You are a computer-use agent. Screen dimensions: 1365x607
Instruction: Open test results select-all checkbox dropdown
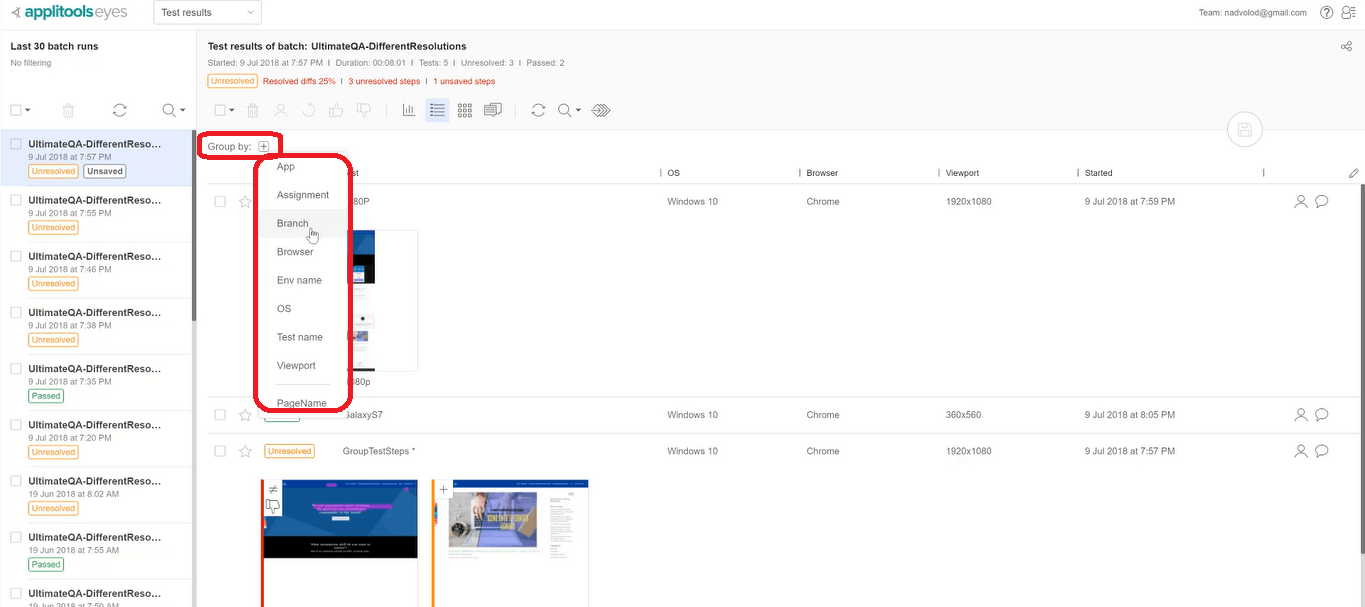(232, 111)
